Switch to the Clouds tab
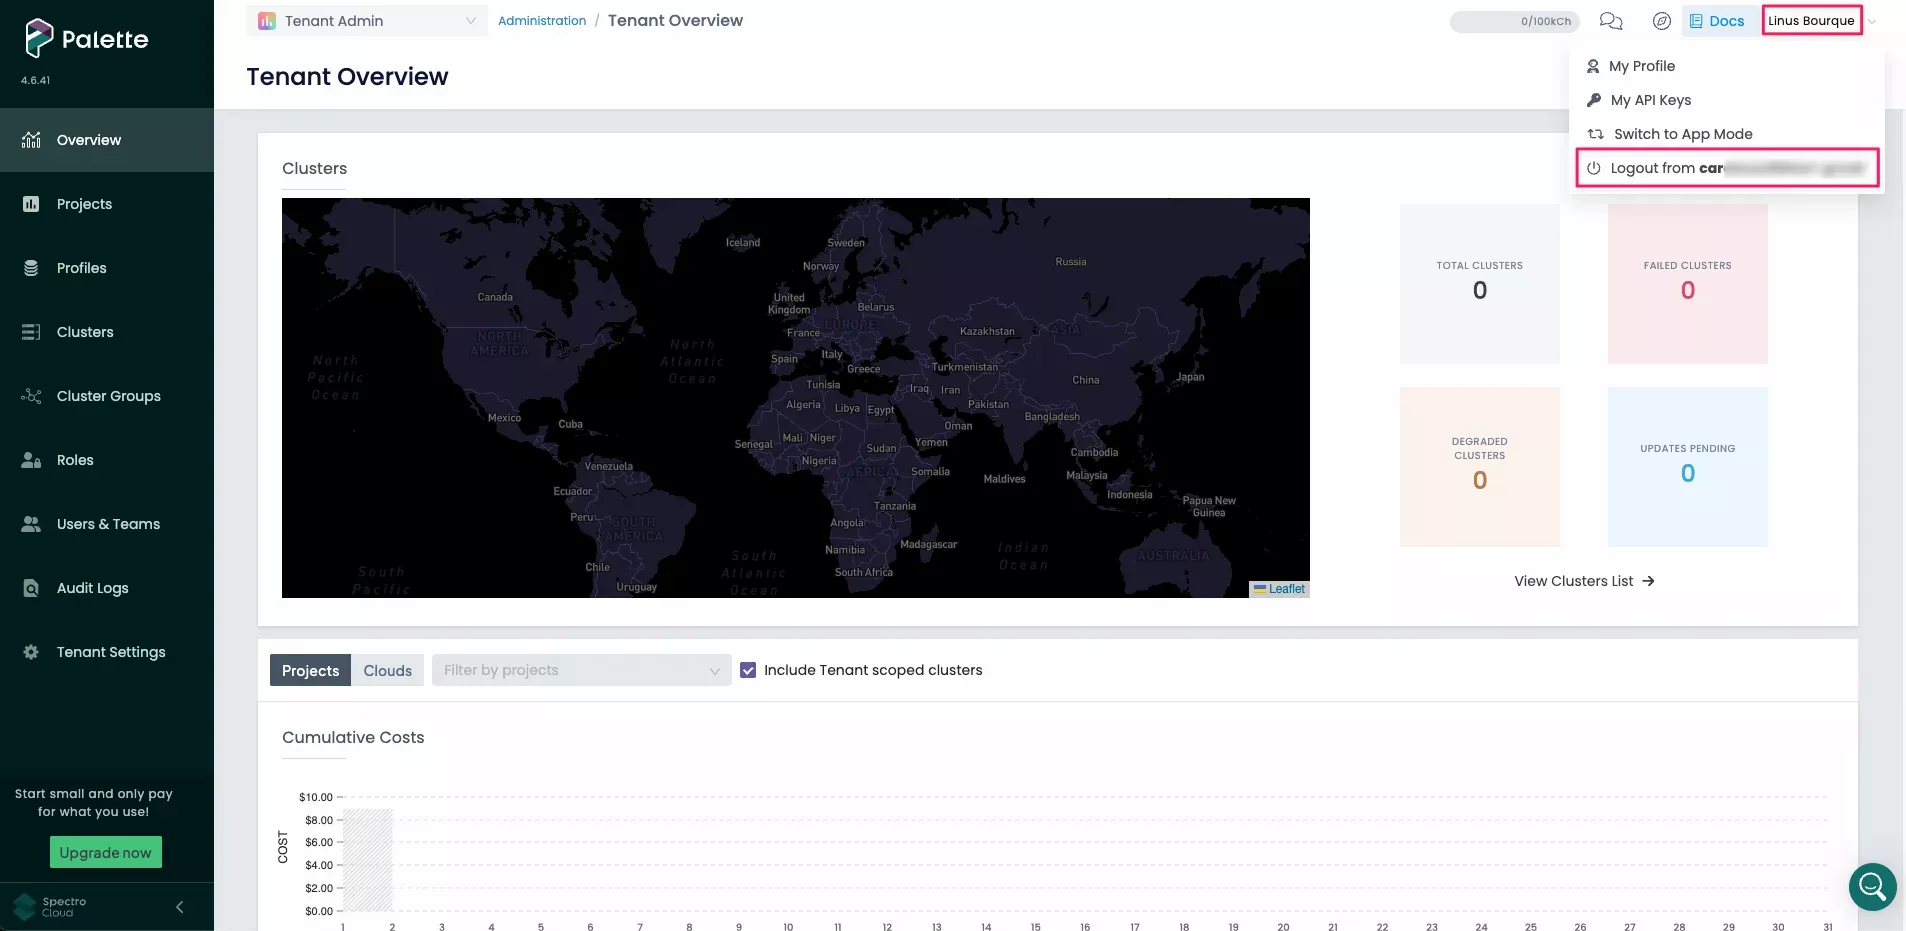This screenshot has height=931, width=1906. [387, 670]
